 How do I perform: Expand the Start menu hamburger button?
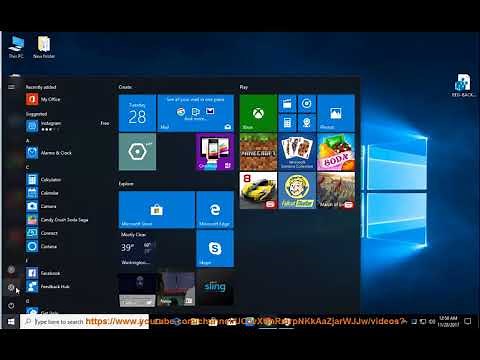[11, 87]
